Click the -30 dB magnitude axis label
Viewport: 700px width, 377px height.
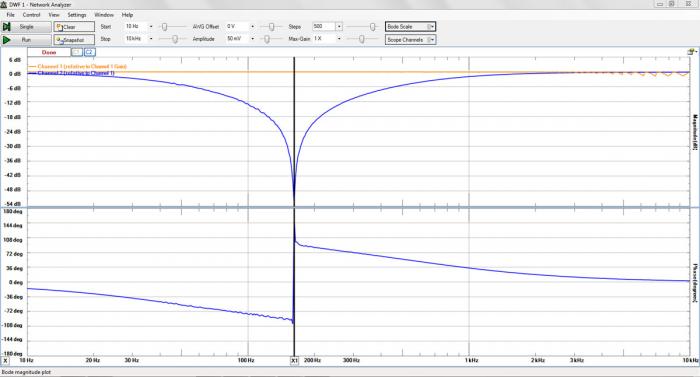pos(13,146)
